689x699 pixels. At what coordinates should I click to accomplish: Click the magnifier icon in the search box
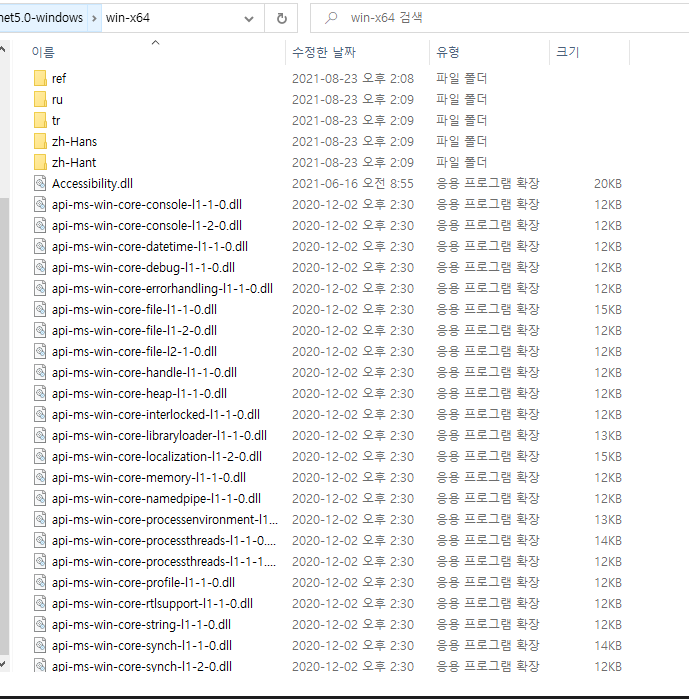coord(331,18)
